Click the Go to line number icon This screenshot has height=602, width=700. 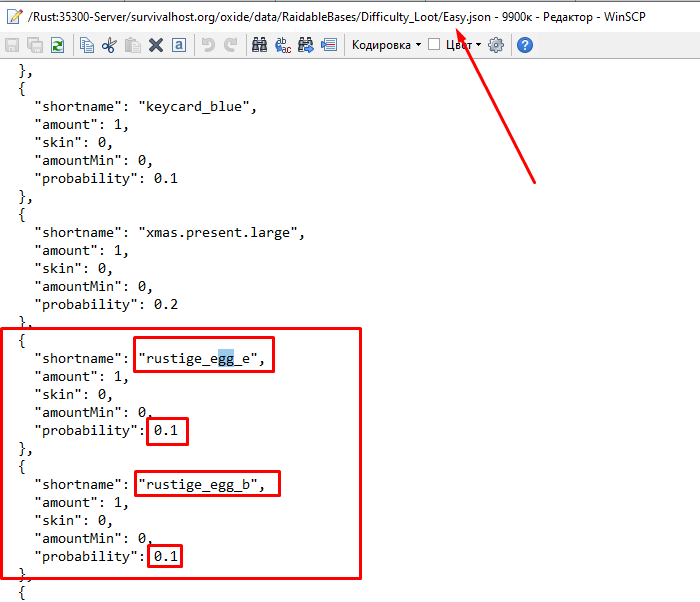[x=329, y=45]
